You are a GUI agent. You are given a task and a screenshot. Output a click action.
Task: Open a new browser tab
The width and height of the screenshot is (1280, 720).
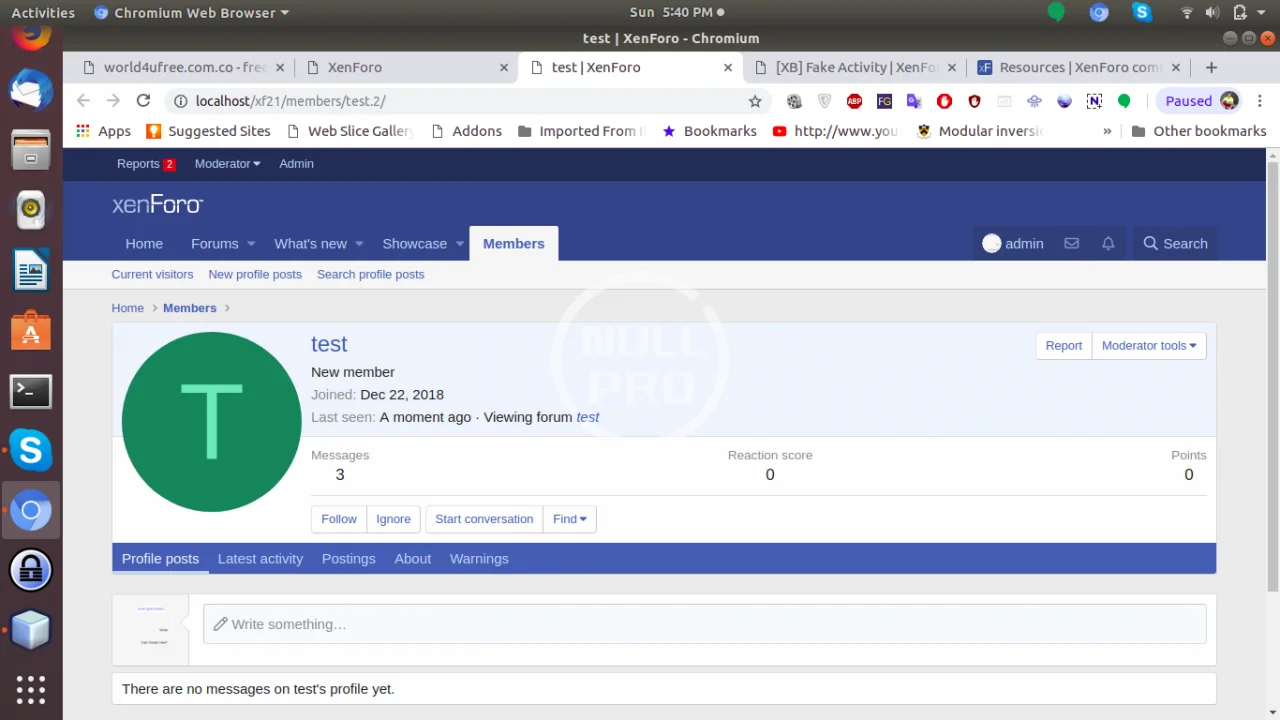click(x=1211, y=67)
